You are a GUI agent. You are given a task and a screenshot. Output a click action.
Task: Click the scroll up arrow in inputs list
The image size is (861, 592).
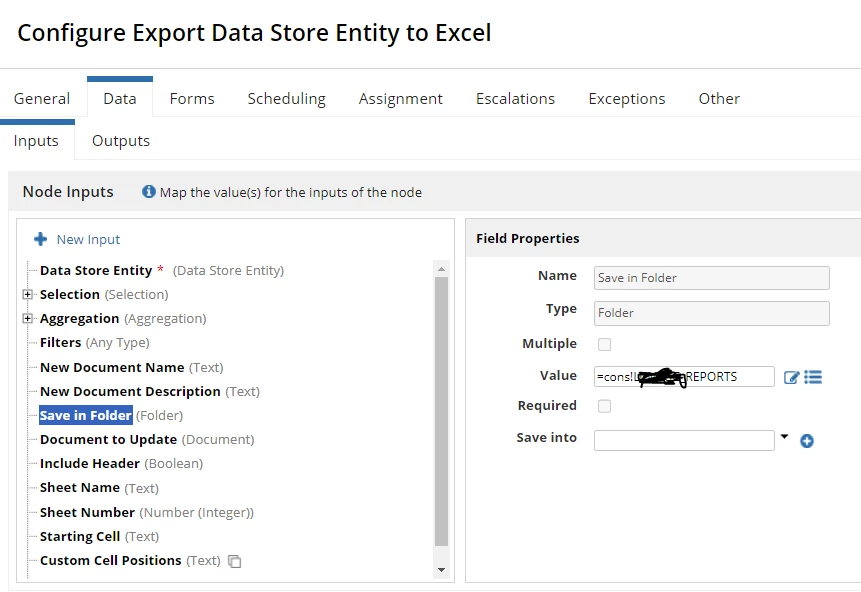tap(441, 269)
